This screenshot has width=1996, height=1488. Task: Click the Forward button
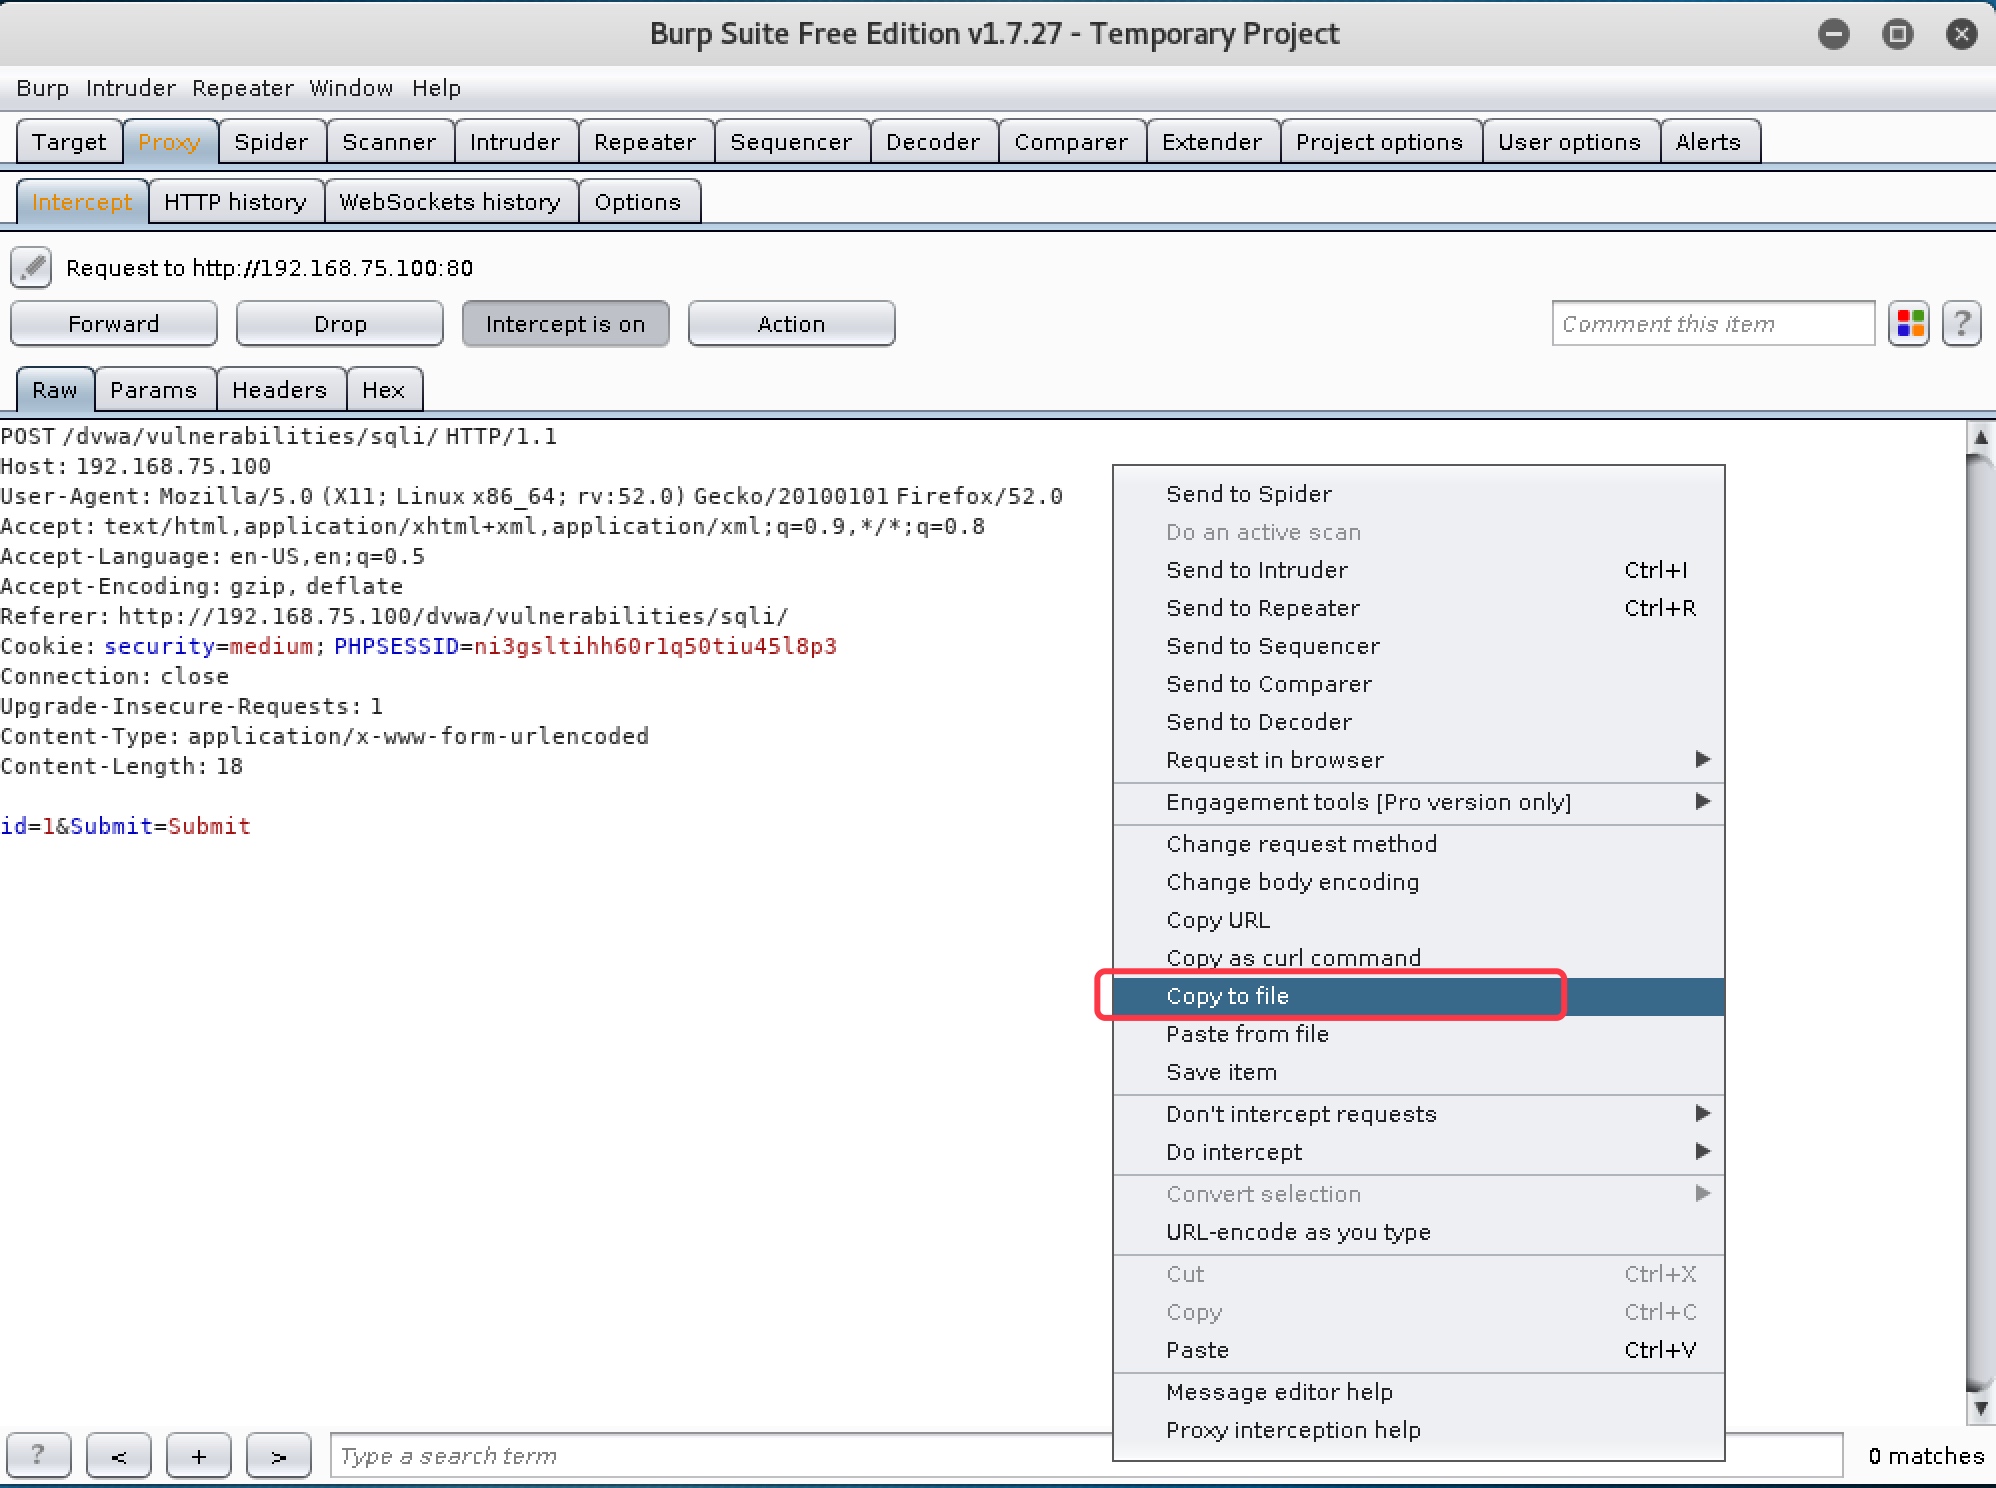pos(113,324)
